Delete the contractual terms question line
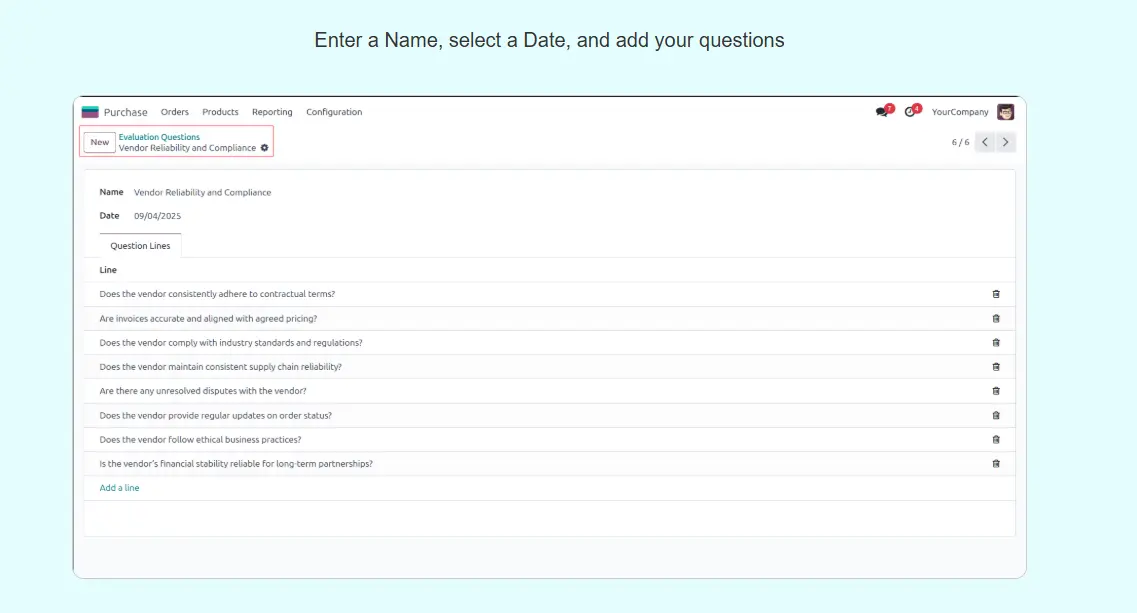Image resolution: width=1137 pixels, height=613 pixels. pyautogui.click(x=996, y=294)
